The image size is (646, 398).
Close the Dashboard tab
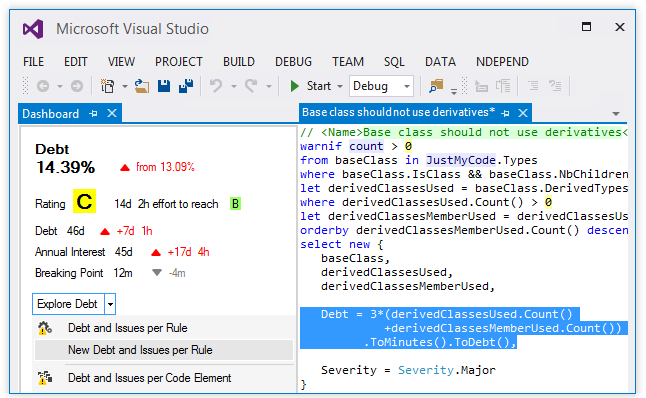(112, 113)
